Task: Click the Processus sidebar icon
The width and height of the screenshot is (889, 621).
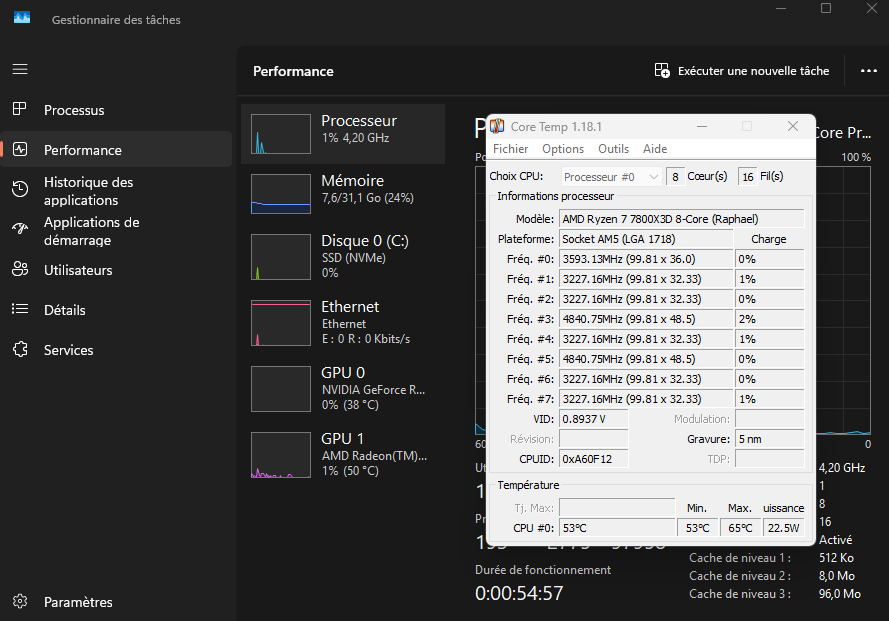Action: pos(20,109)
